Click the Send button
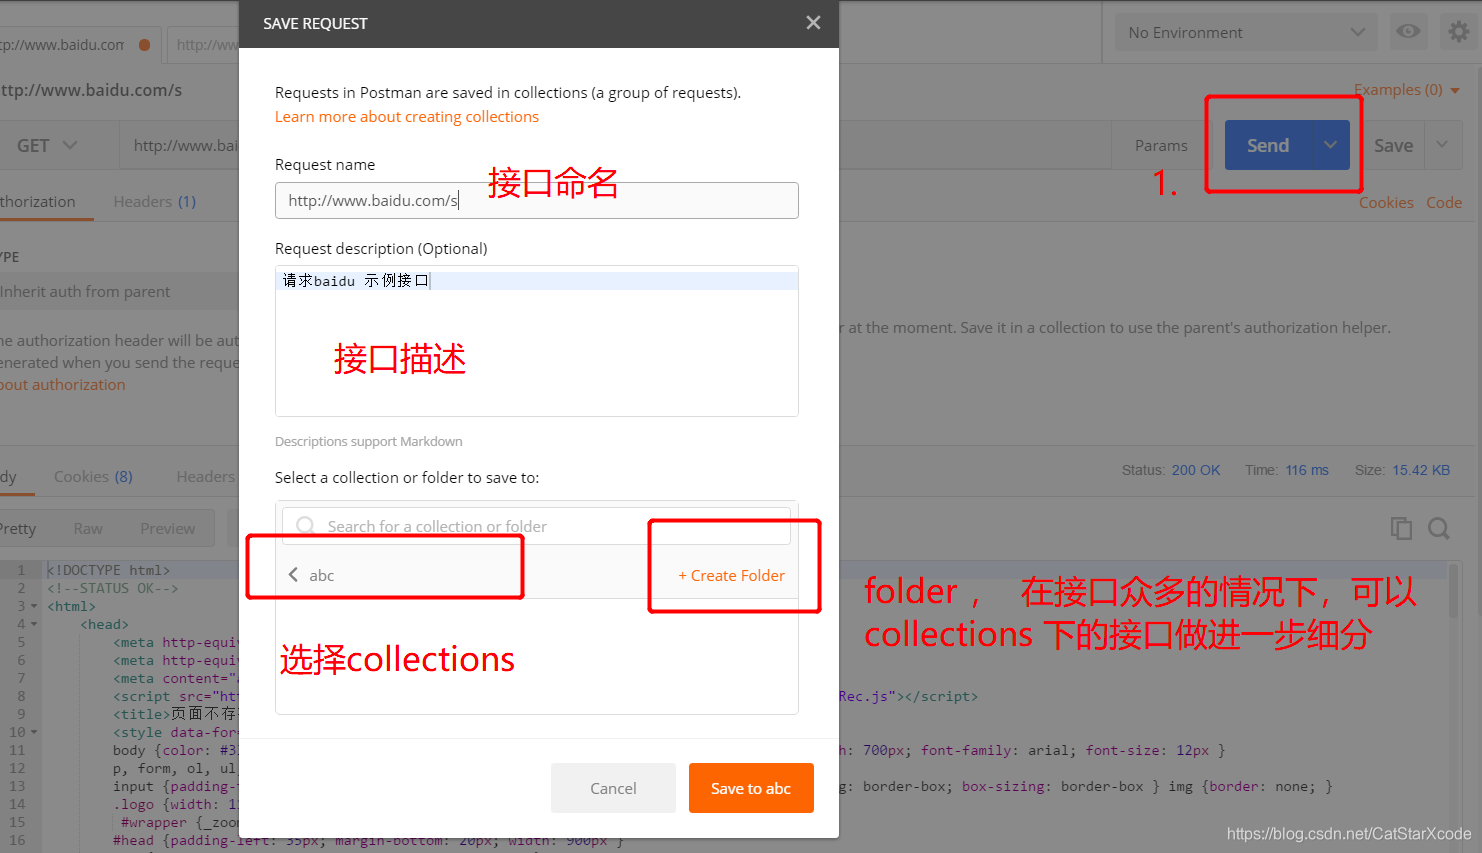The height and width of the screenshot is (853, 1482). [x=1268, y=145]
